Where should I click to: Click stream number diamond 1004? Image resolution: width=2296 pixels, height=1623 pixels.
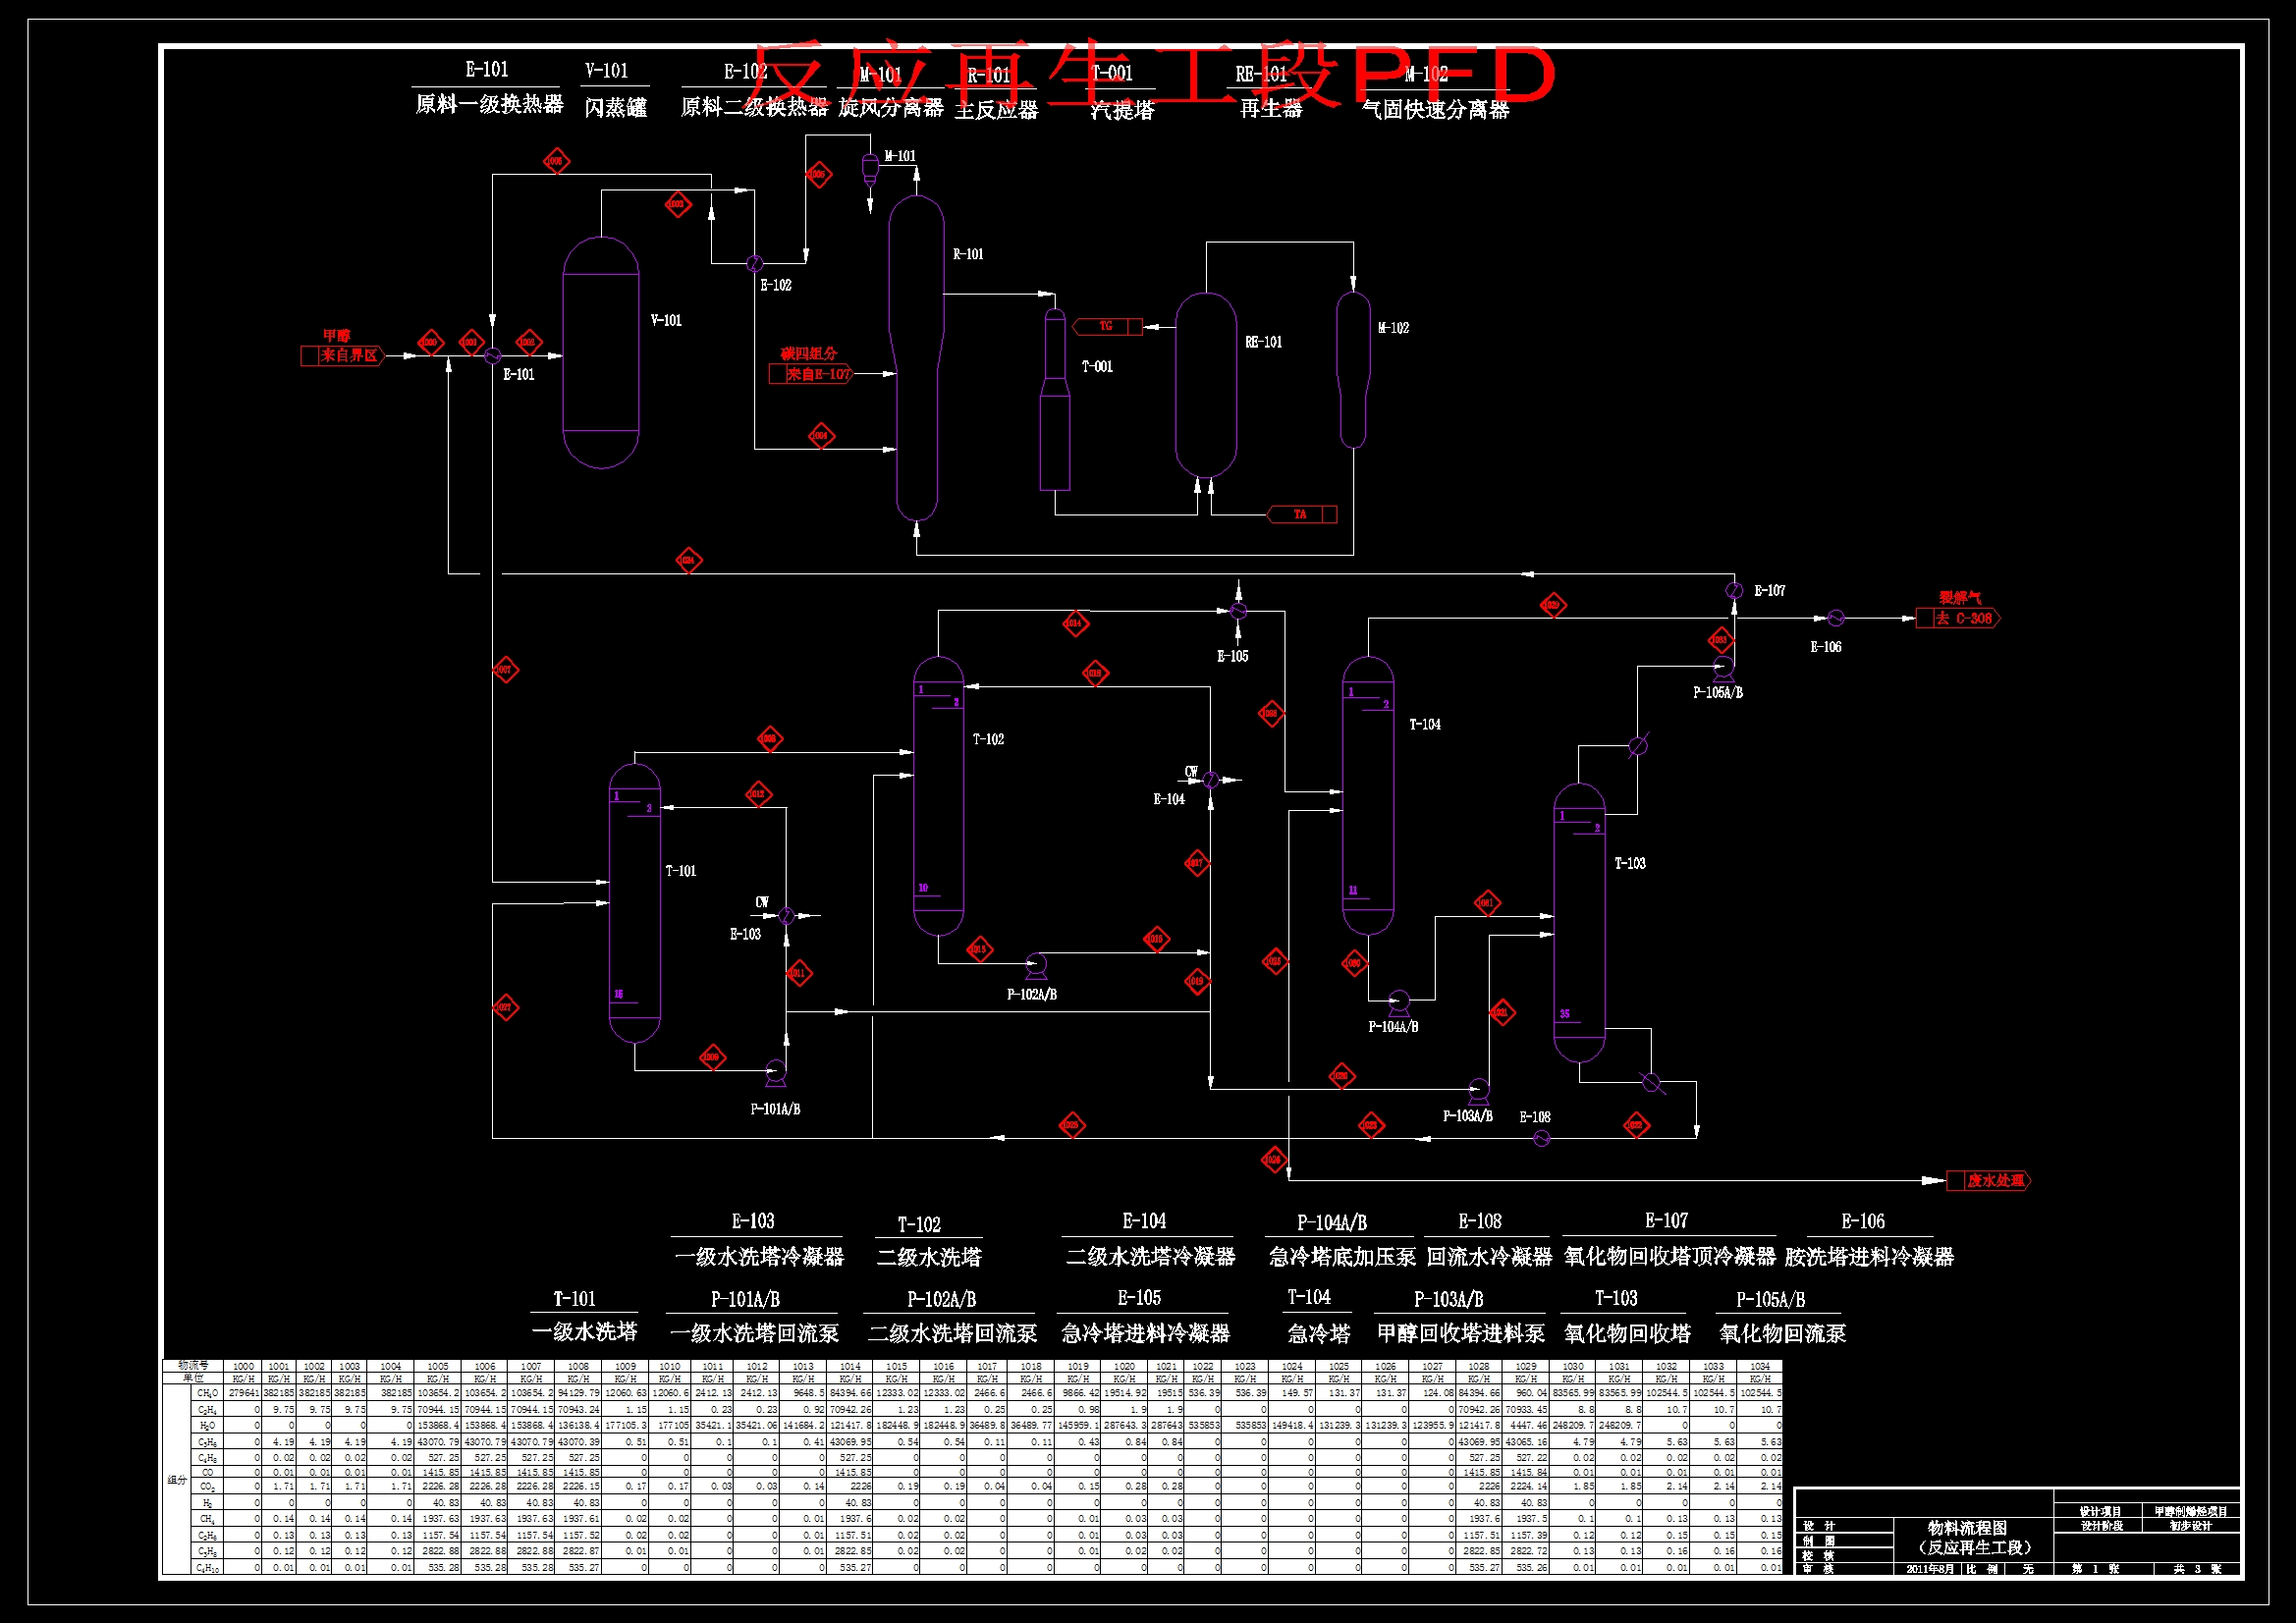click(x=820, y=436)
